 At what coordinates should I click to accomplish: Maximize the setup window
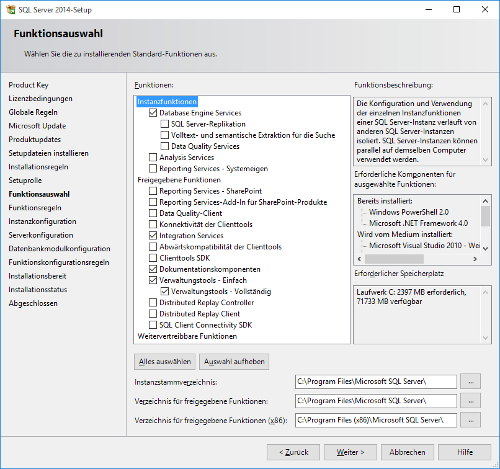[457, 9]
